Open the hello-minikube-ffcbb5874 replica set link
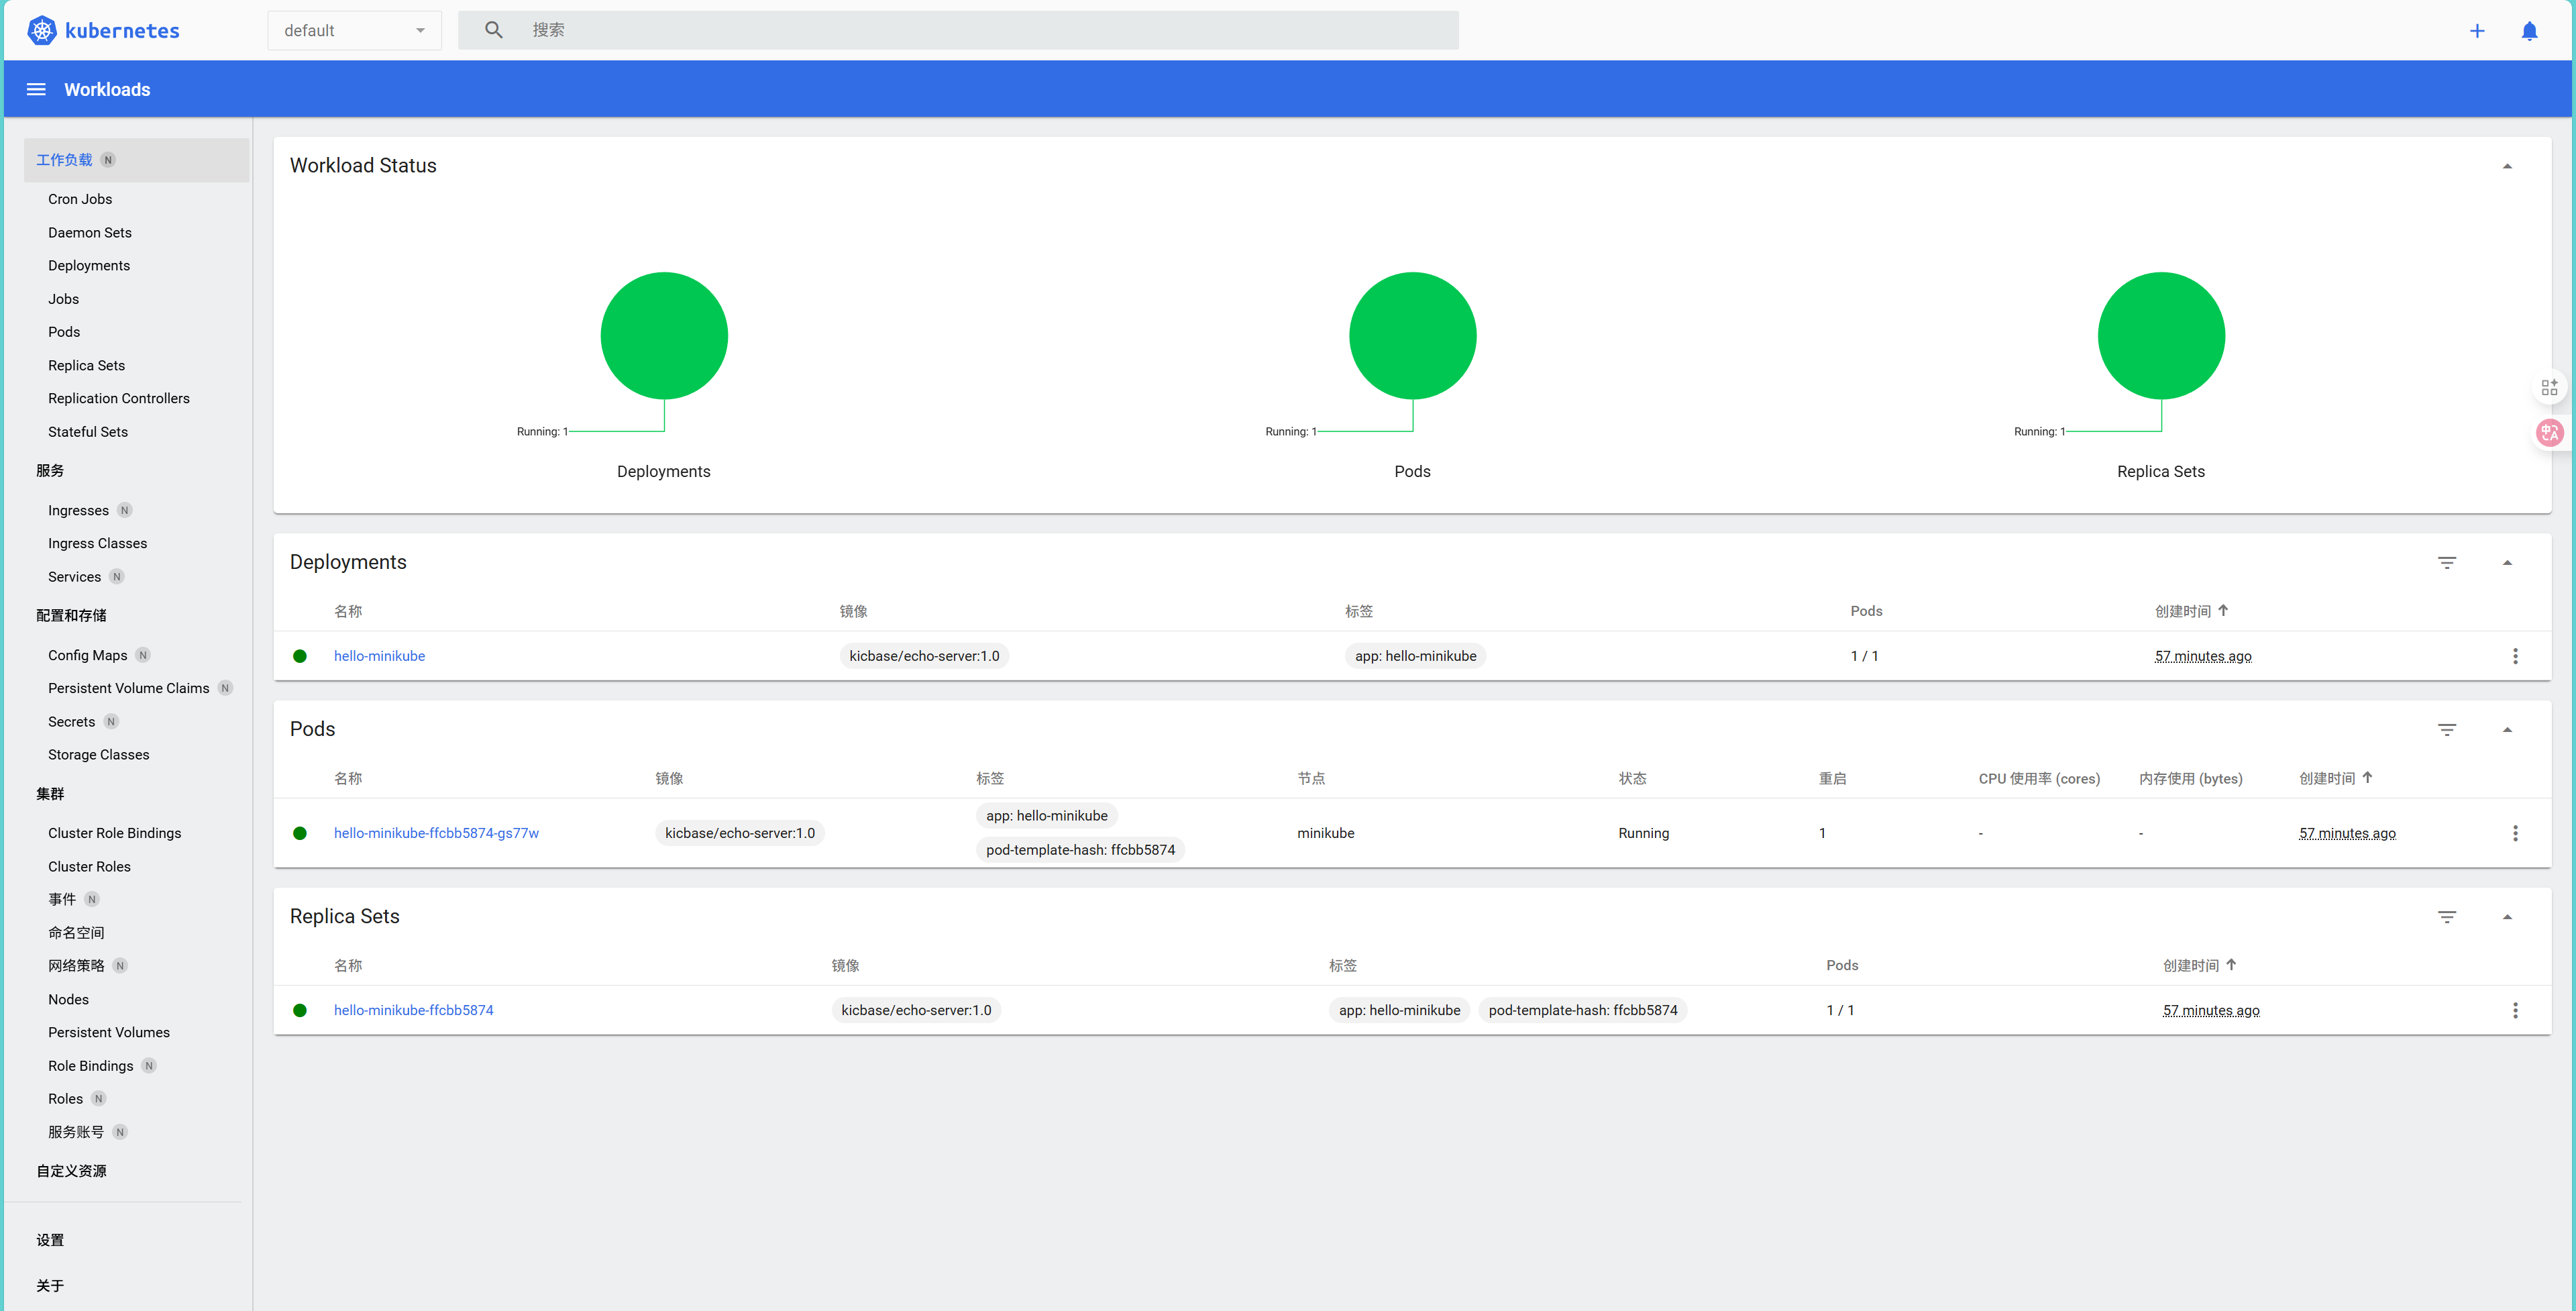Screen dimensions: 2576x1311 coord(413,1010)
